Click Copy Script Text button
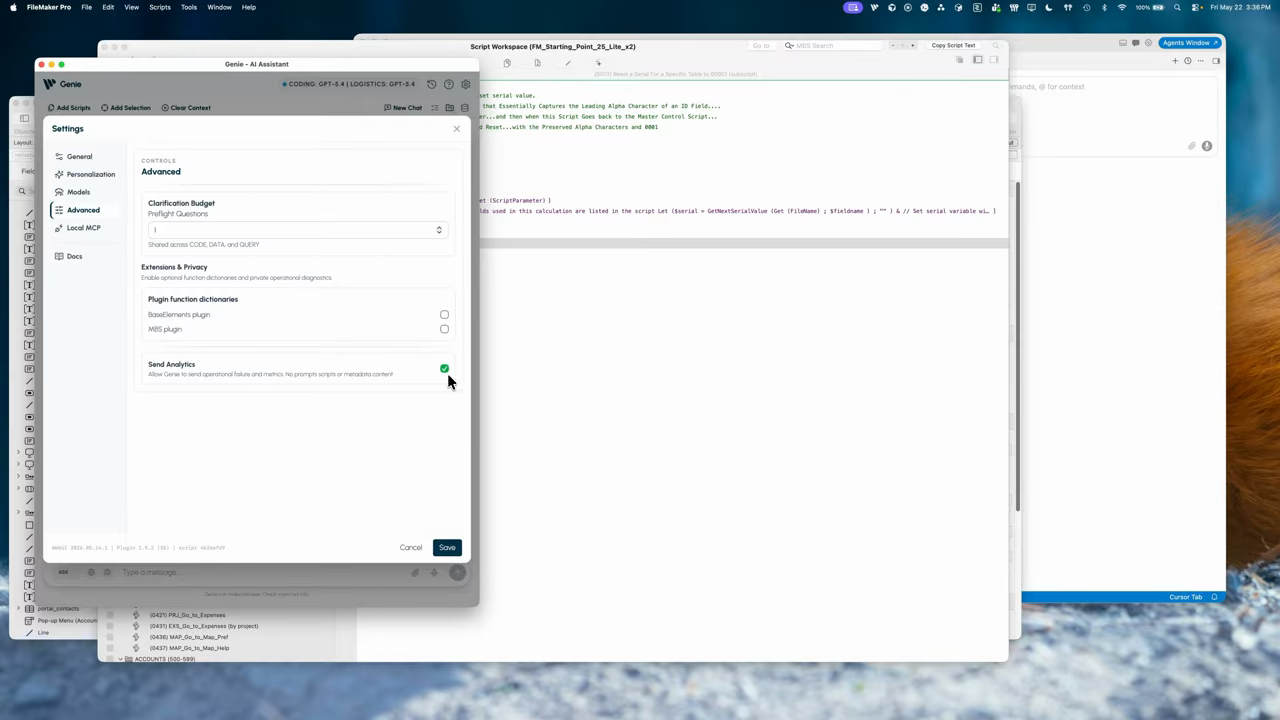Image resolution: width=1280 pixels, height=720 pixels. pos(953,45)
